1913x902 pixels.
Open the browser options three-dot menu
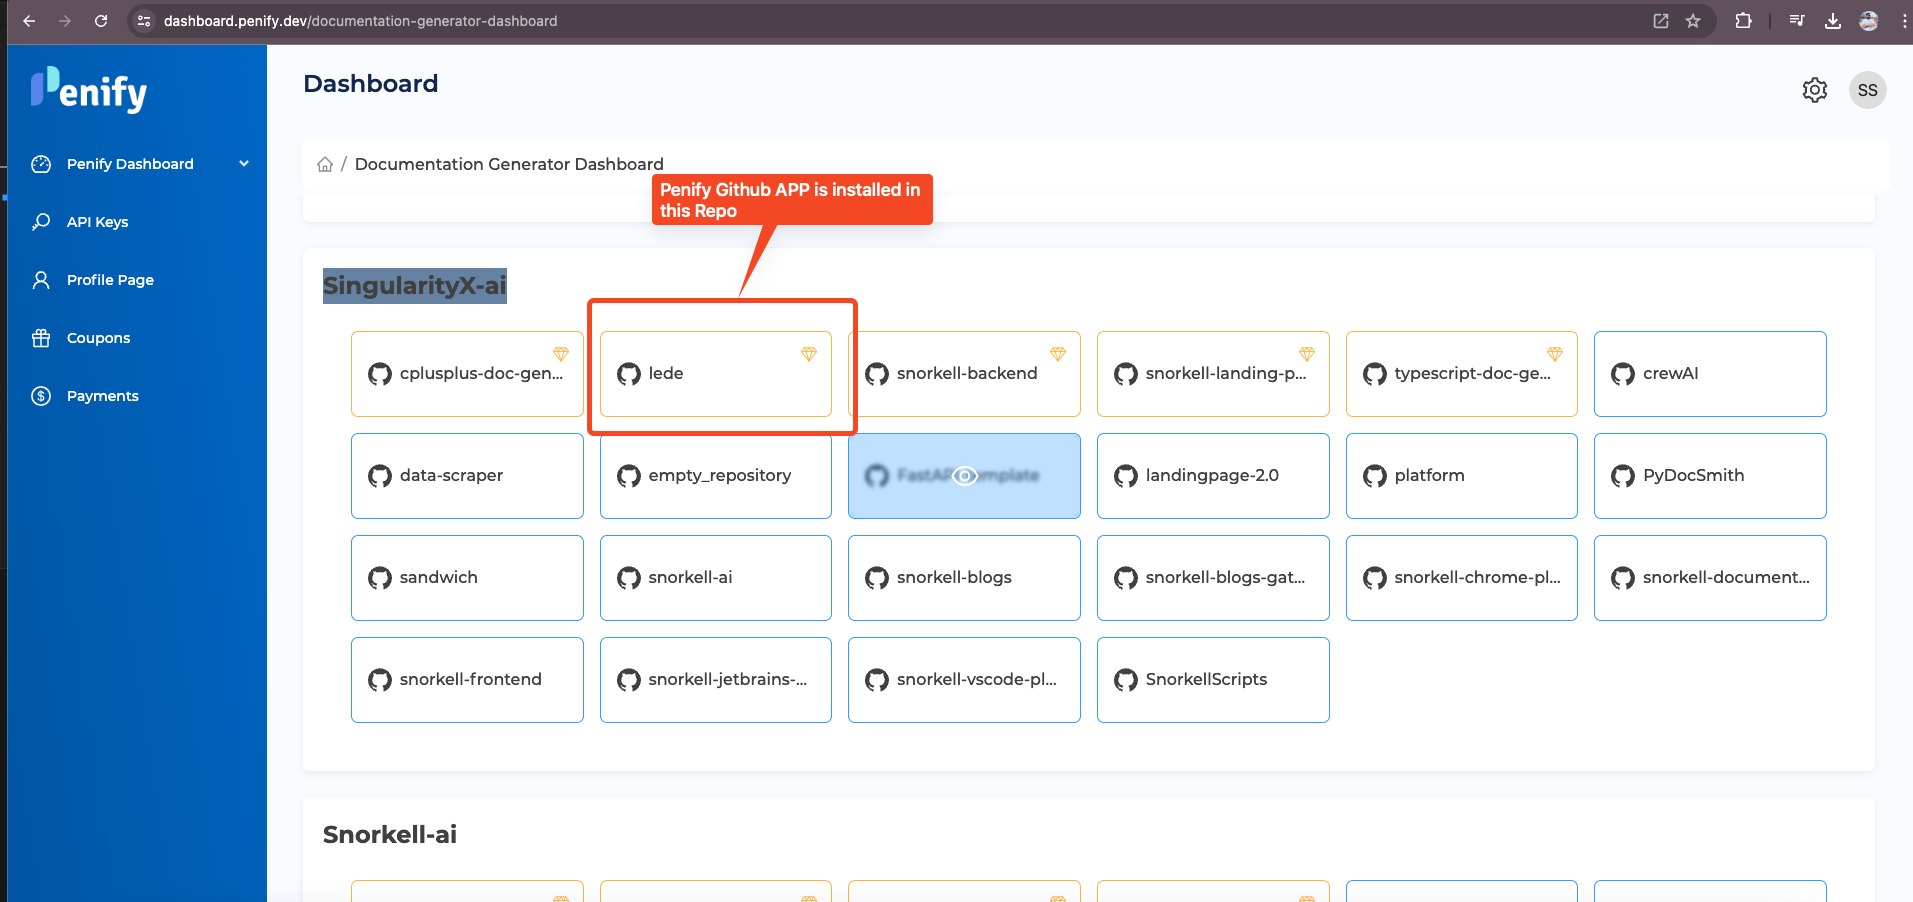1903,20
